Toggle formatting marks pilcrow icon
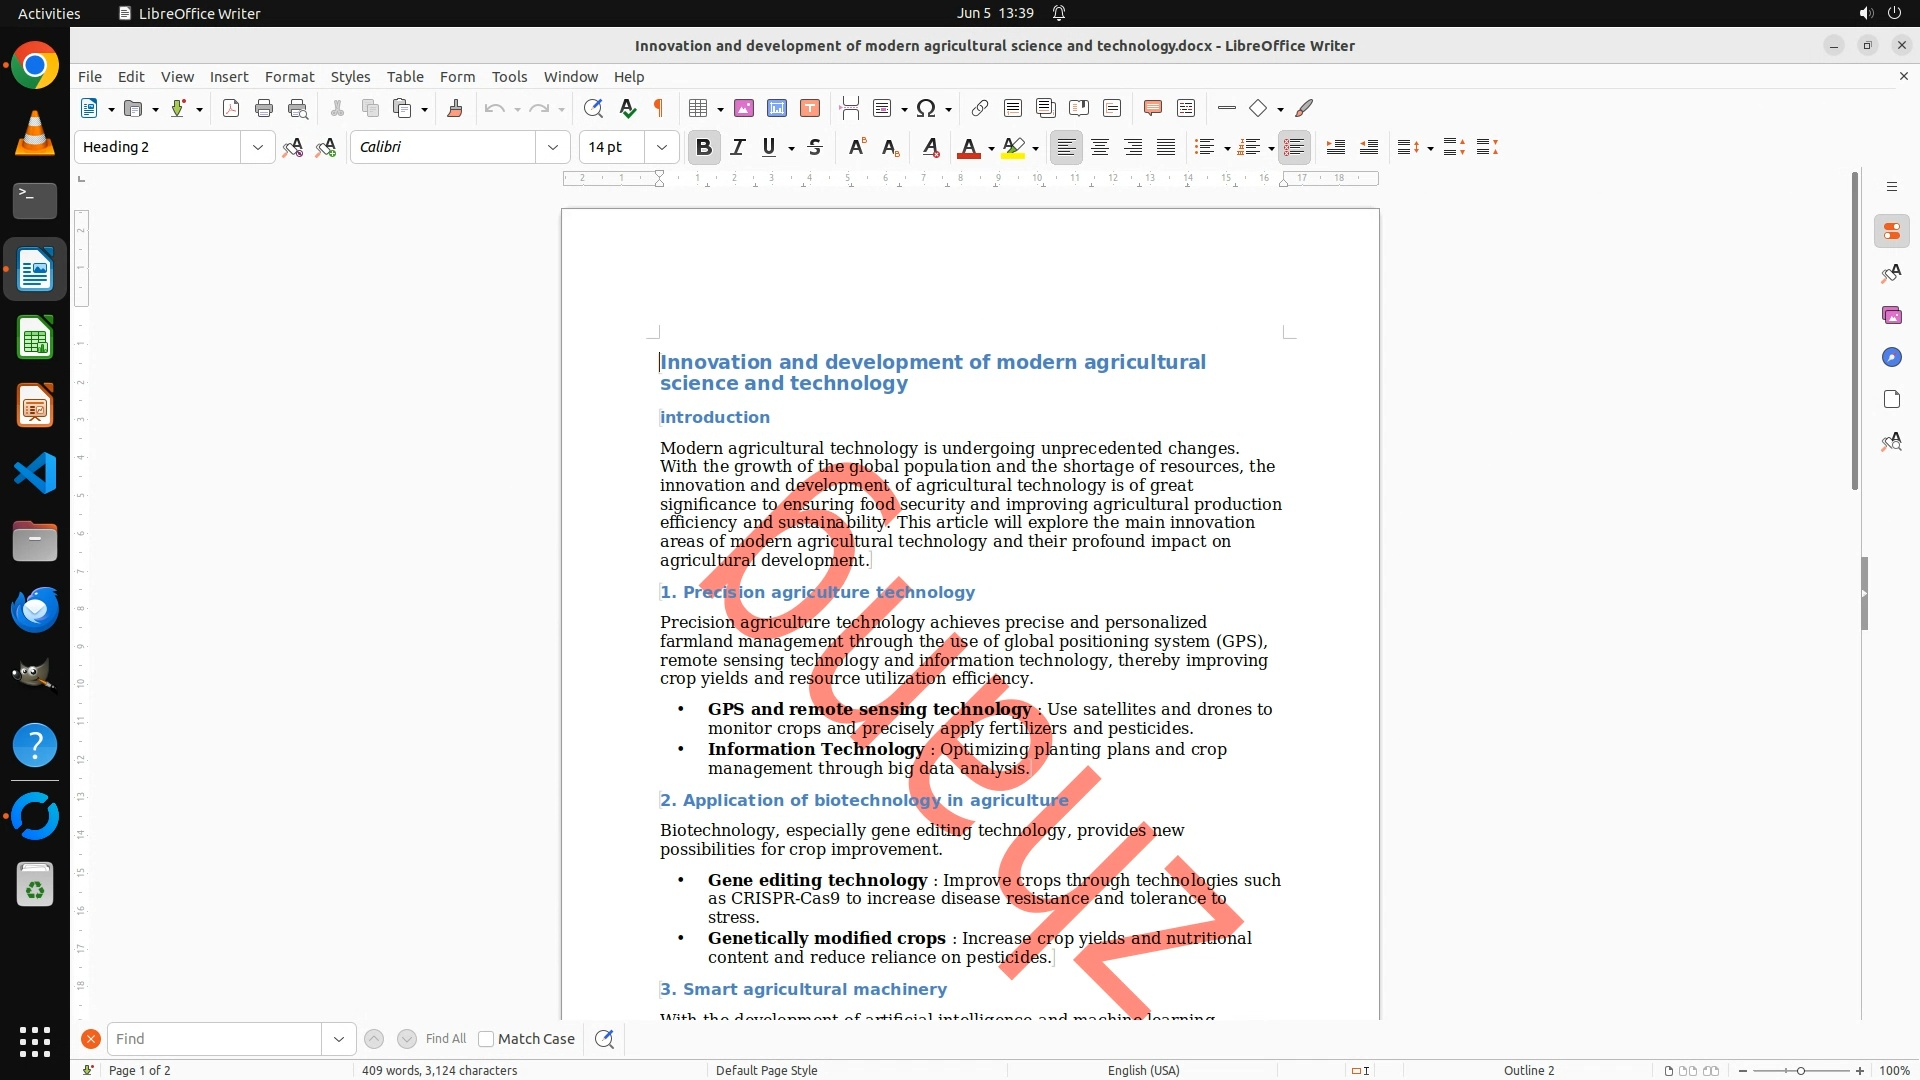Screen dimensions: 1920x1080 [x=659, y=108]
